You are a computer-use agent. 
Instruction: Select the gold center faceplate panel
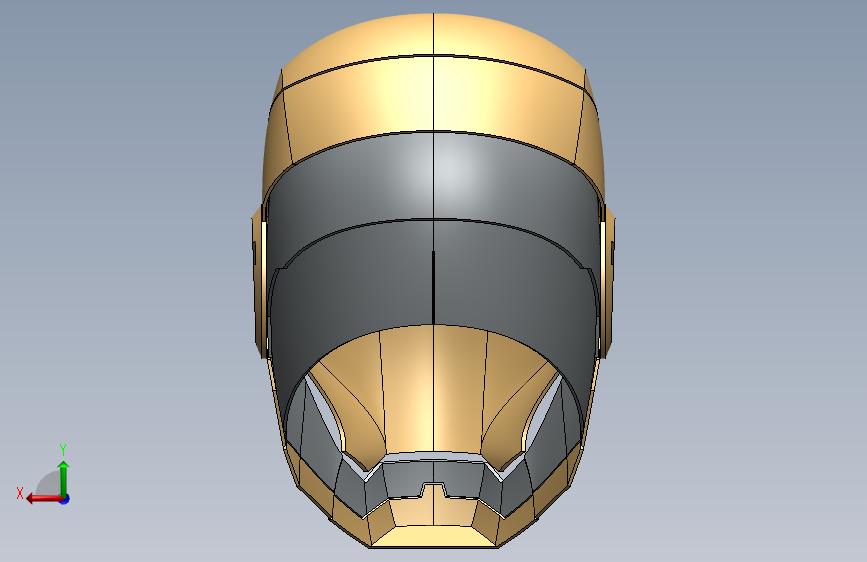coord(434,390)
